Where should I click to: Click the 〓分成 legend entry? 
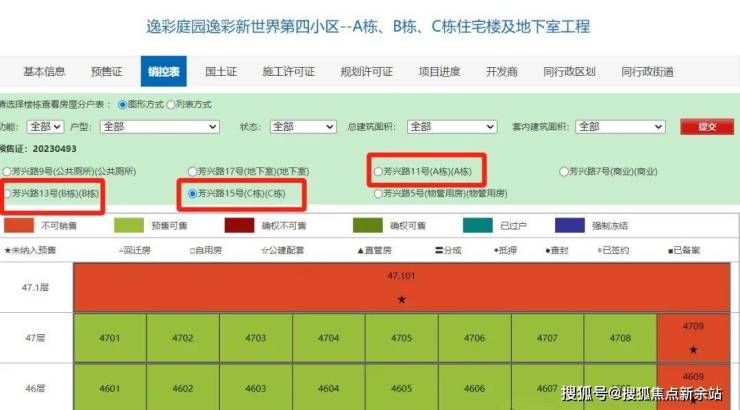(x=448, y=250)
